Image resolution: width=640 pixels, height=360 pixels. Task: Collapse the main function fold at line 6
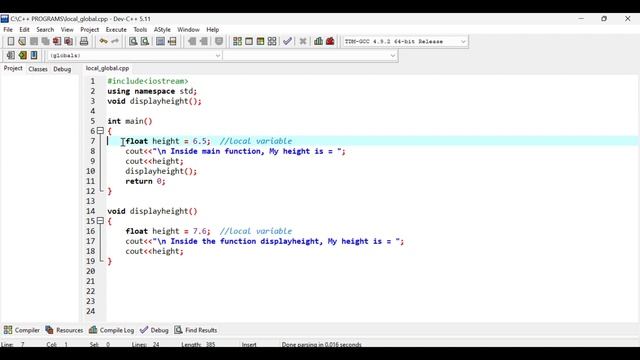[100, 131]
